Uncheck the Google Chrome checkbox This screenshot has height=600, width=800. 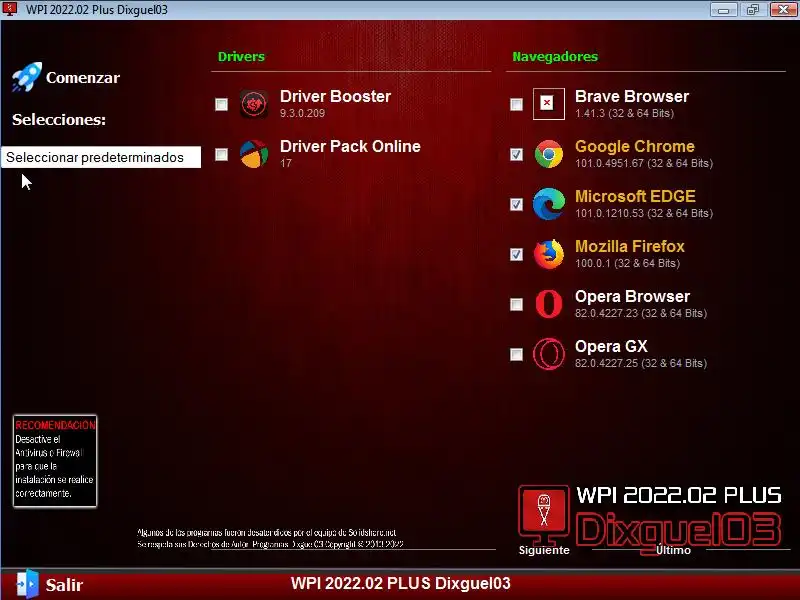pyautogui.click(x=516, y=154)
